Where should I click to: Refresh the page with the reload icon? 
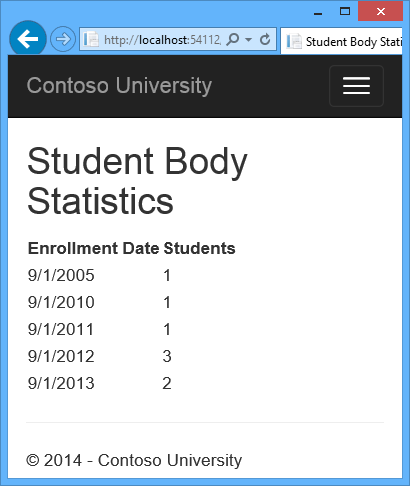point(265,39)
